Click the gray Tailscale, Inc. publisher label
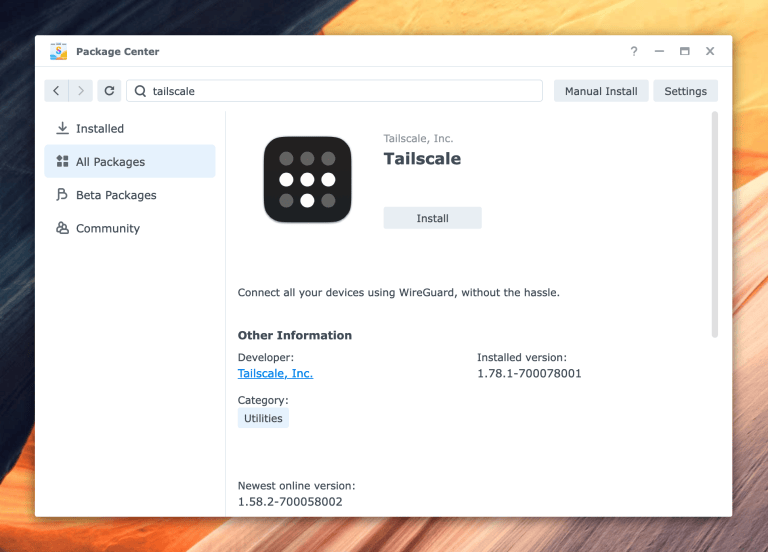This screenshot has width=768, height=552. pos(418,139)
